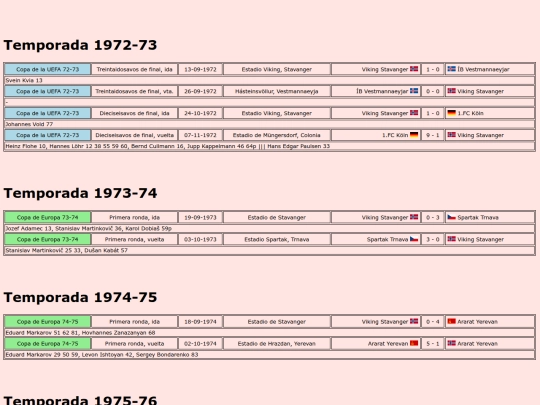Click 'Dieciseisavos de final, vuelta' cell
This screenshot has width=540, height=405.
pyautogui.click(x=134, y=135)
